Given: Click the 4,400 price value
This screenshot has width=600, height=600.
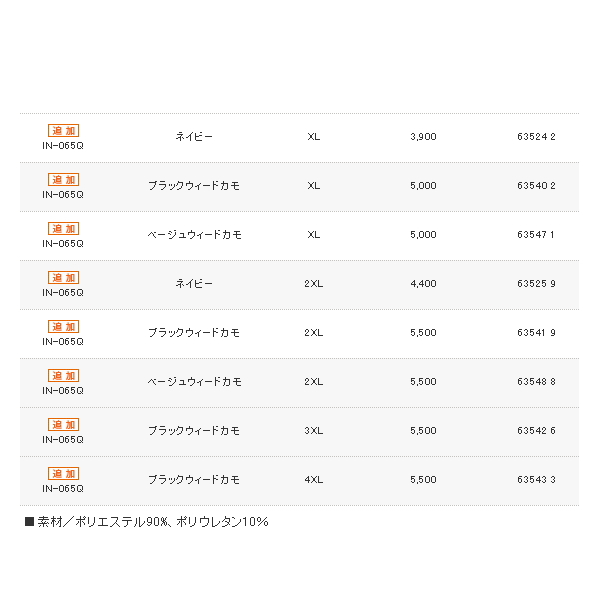Looking at the screenshot, I should coord(423,284).
